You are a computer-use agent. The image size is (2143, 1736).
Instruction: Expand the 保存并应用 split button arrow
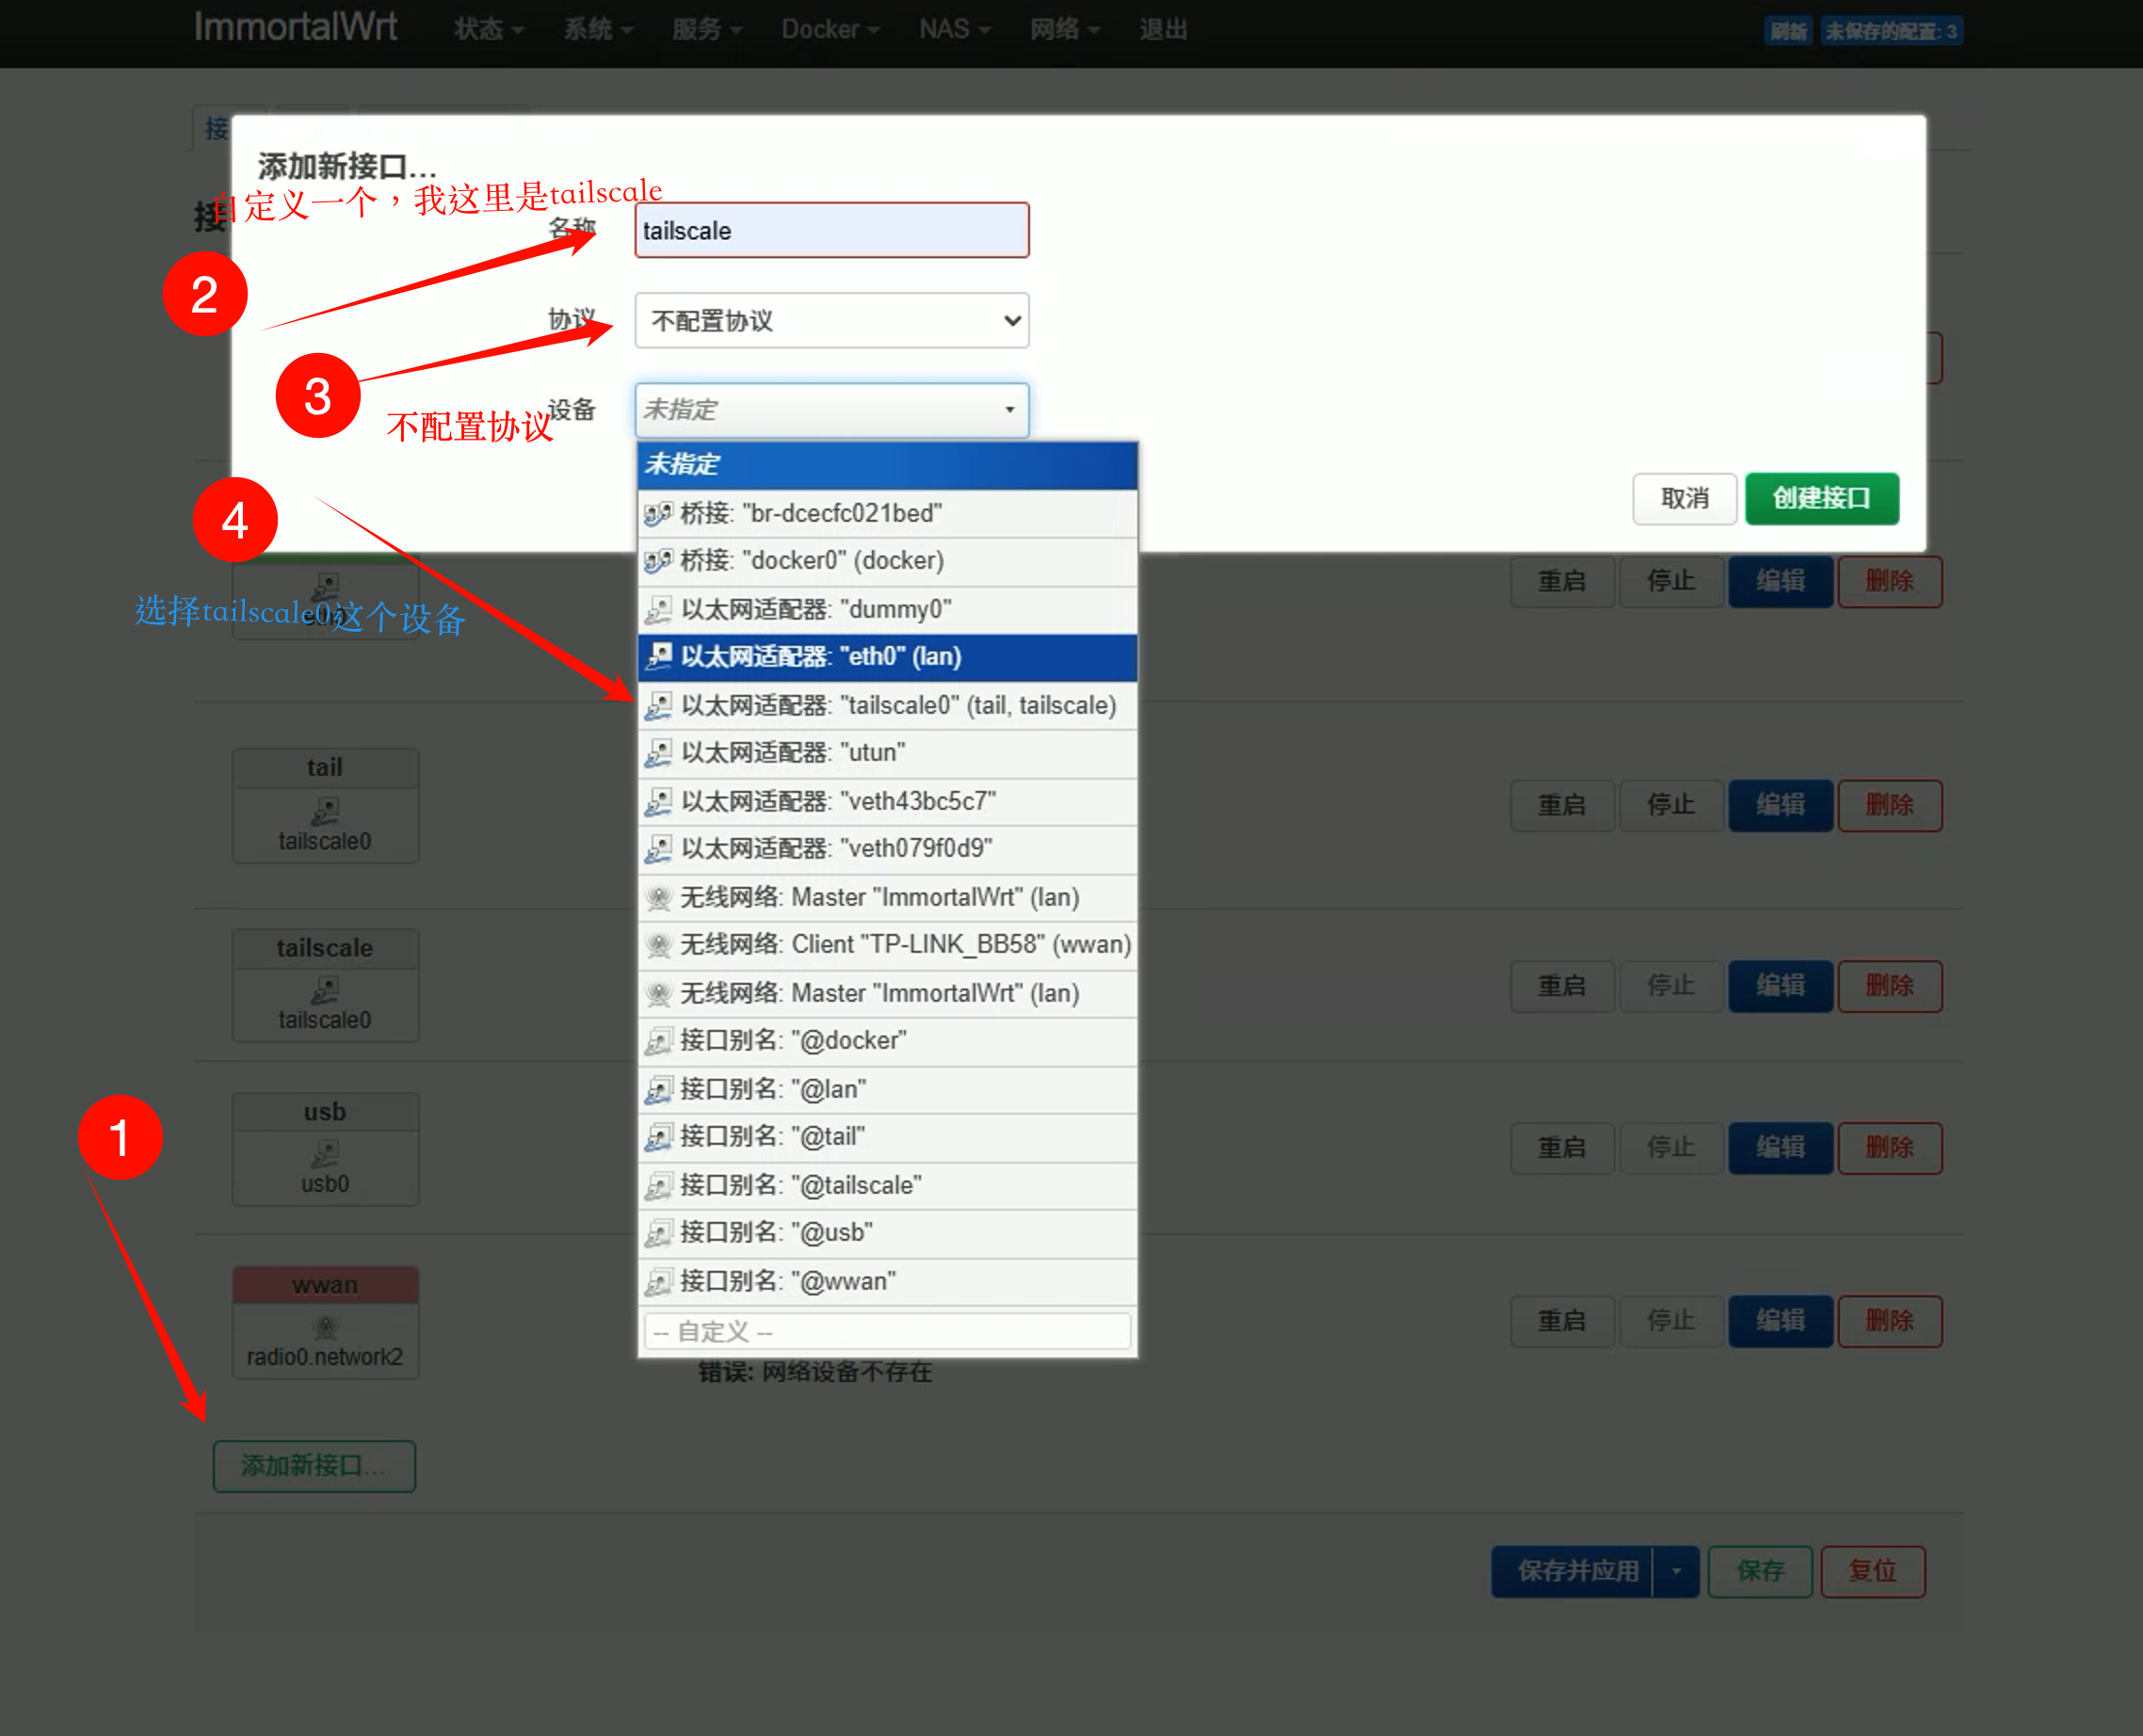1676,1571
